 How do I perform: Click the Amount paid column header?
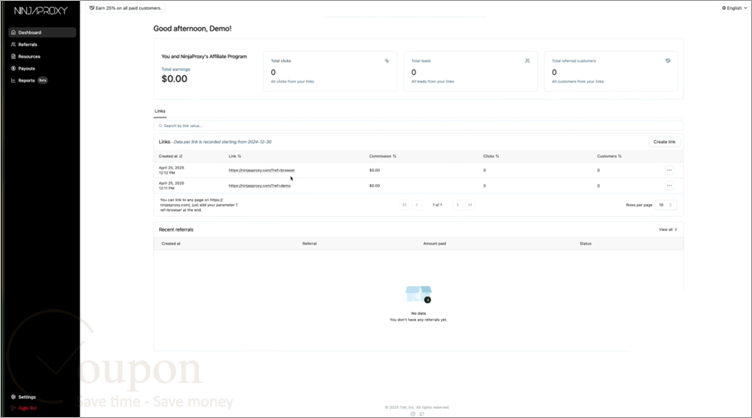click(x=435, y=244)
